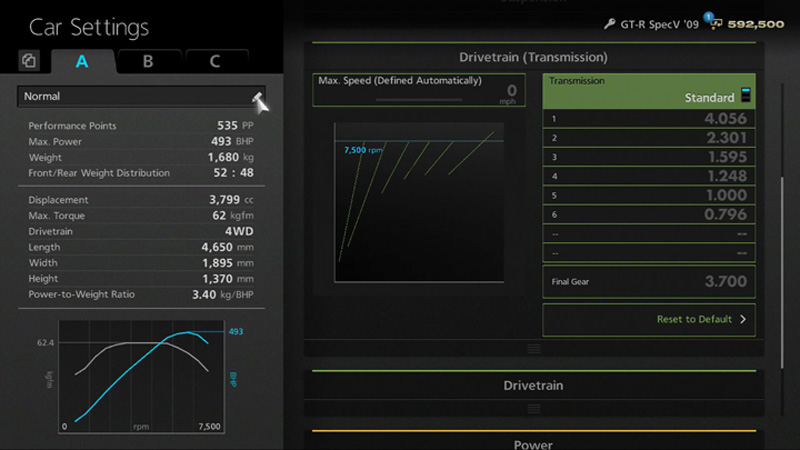Select settings sheet A tab

coord(82,61)
